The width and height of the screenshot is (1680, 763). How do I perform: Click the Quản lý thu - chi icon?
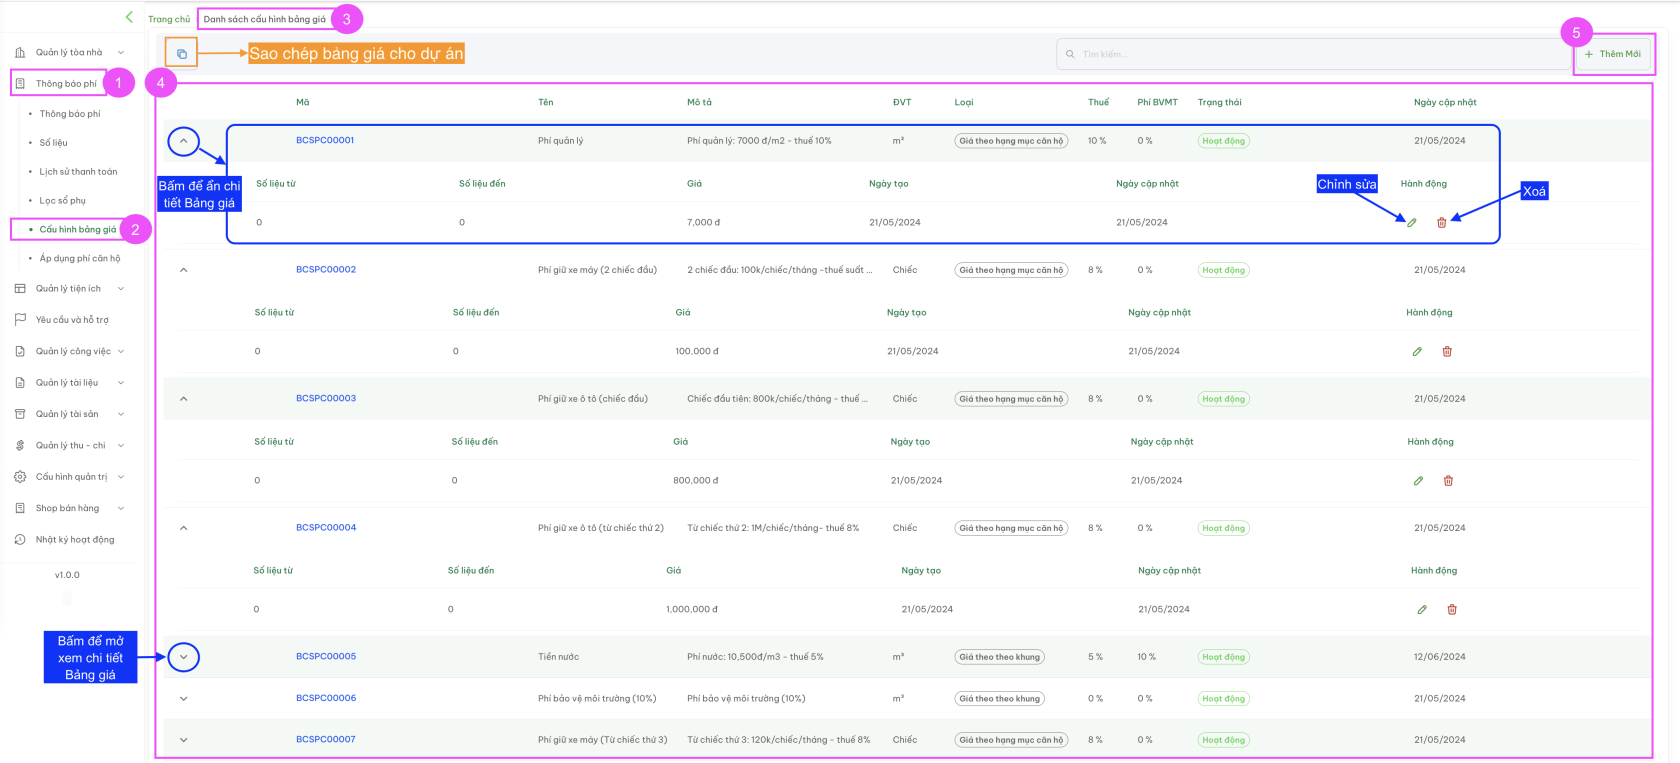click(x=20, y=445)
